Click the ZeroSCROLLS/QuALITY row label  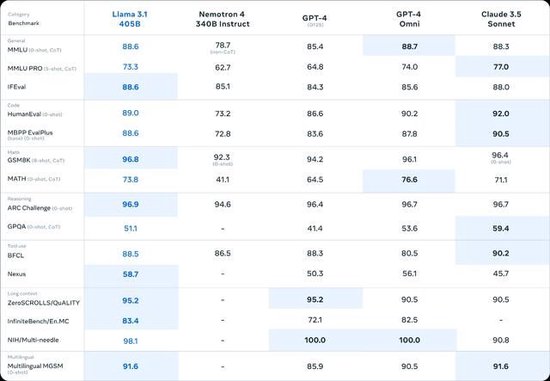pos(43,302)
